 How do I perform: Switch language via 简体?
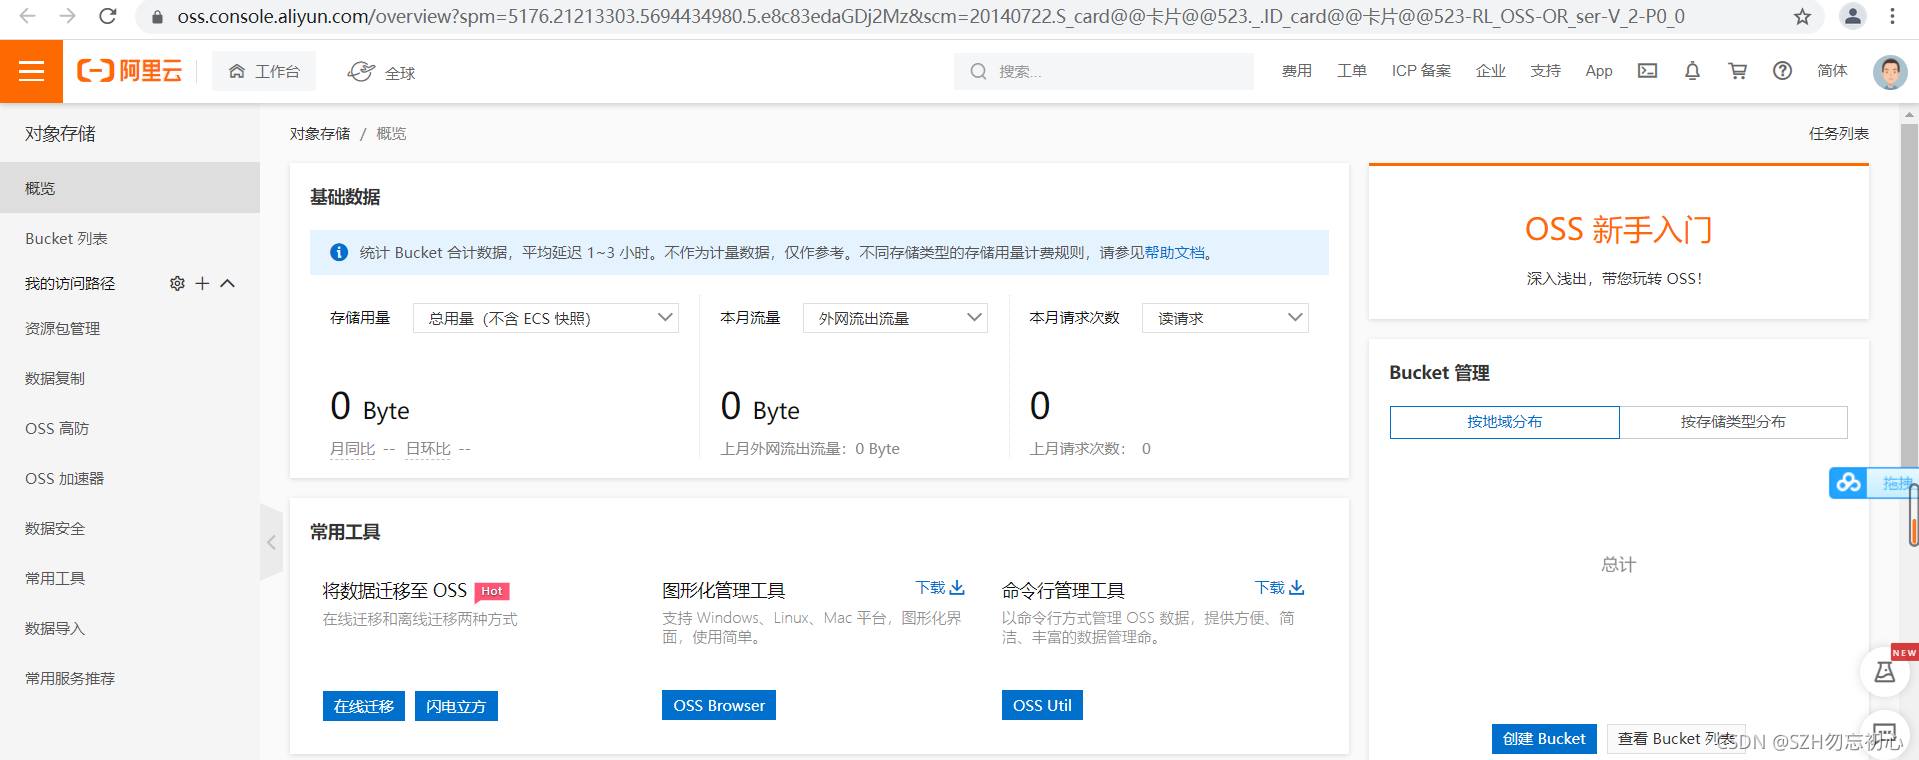(x=1832, y=71)
